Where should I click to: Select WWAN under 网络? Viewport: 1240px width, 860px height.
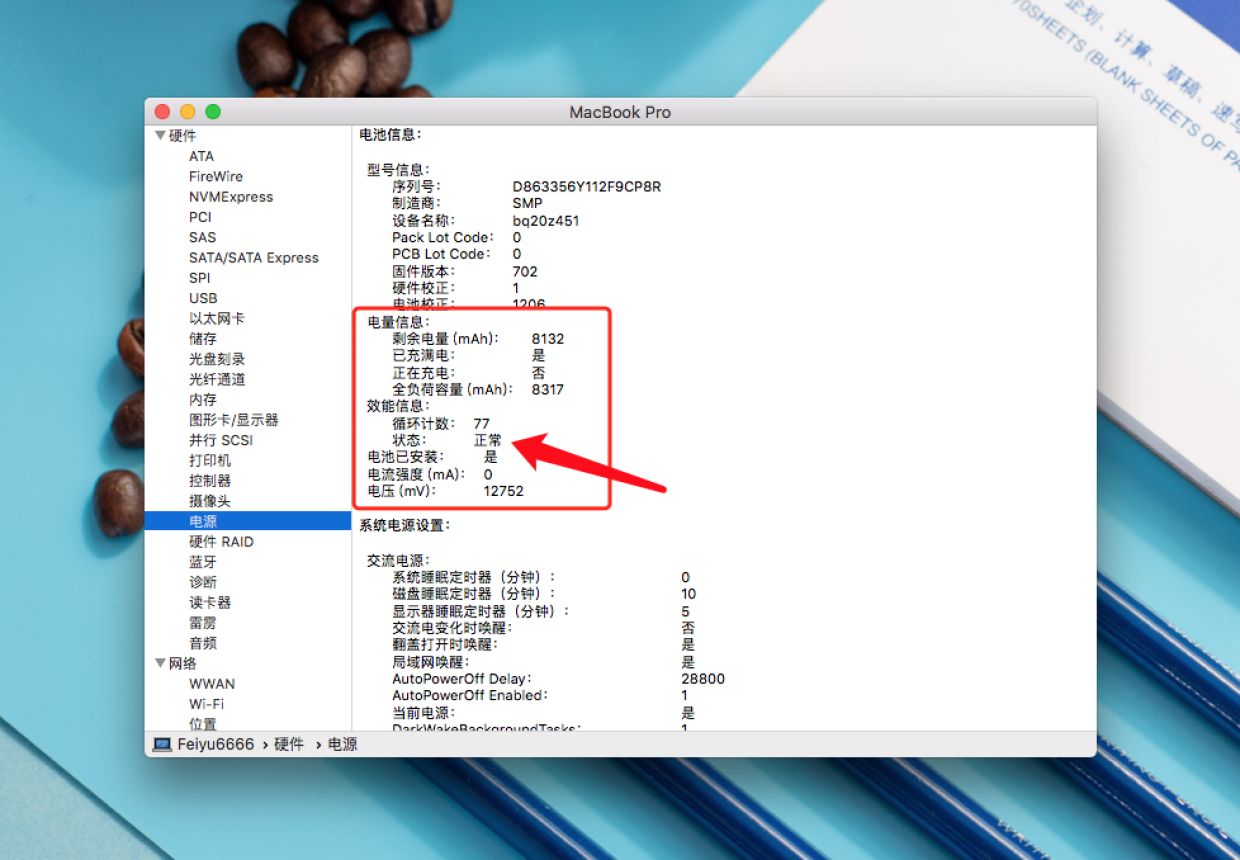[212, 684]
